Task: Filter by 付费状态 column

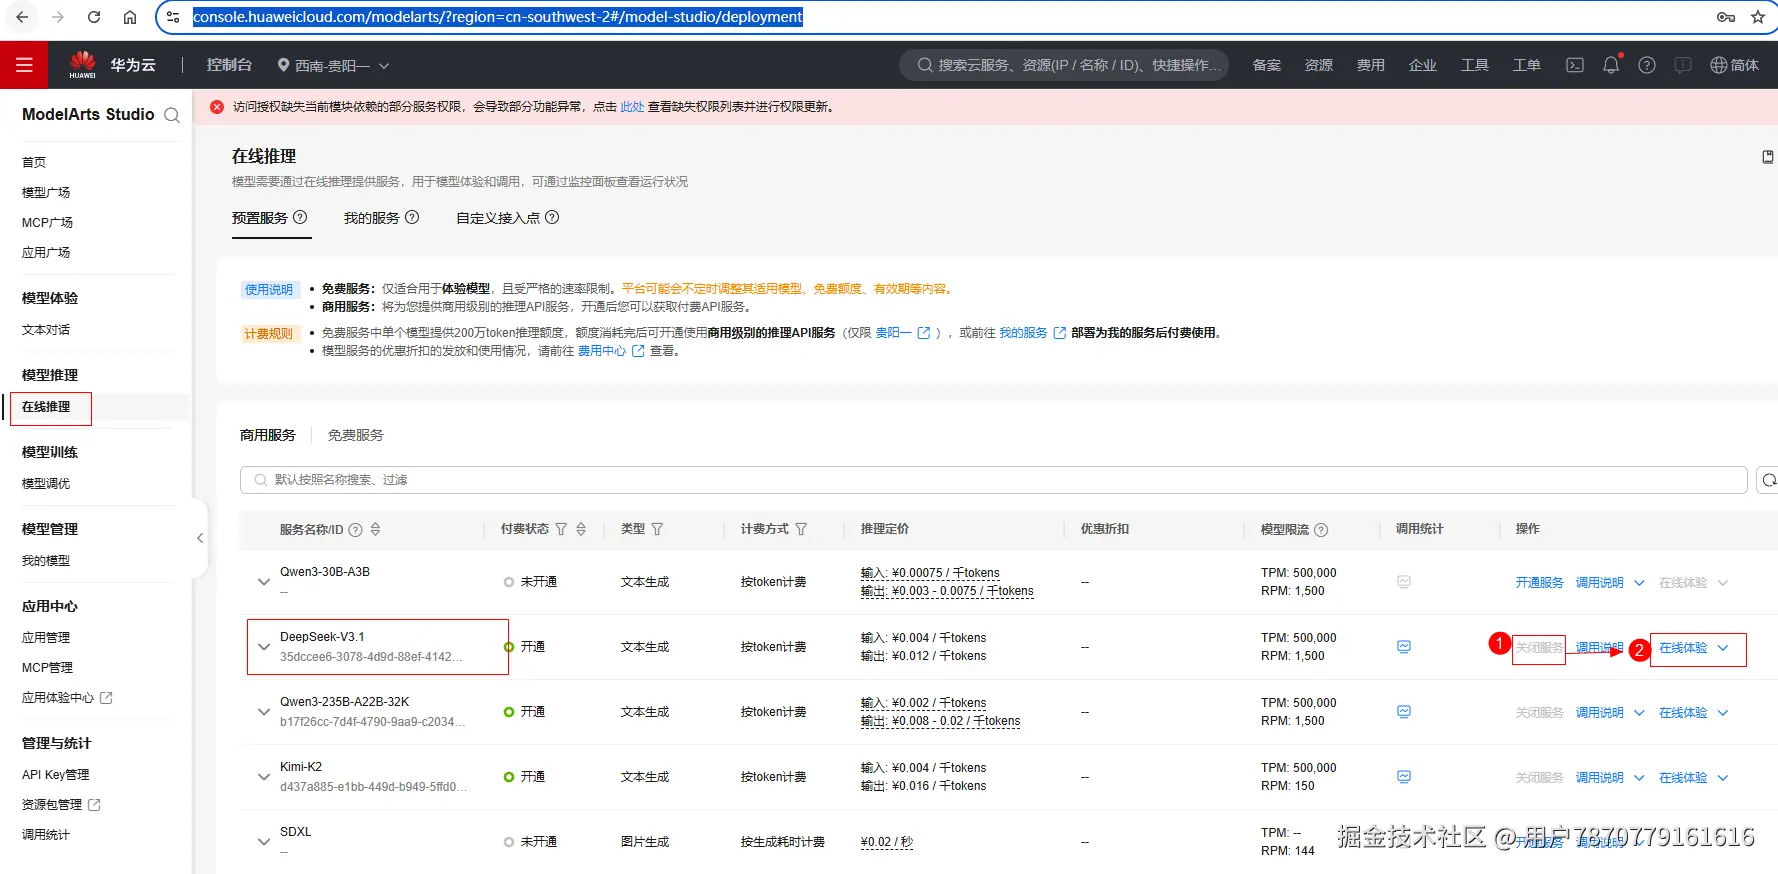Action: click(561, 529)
